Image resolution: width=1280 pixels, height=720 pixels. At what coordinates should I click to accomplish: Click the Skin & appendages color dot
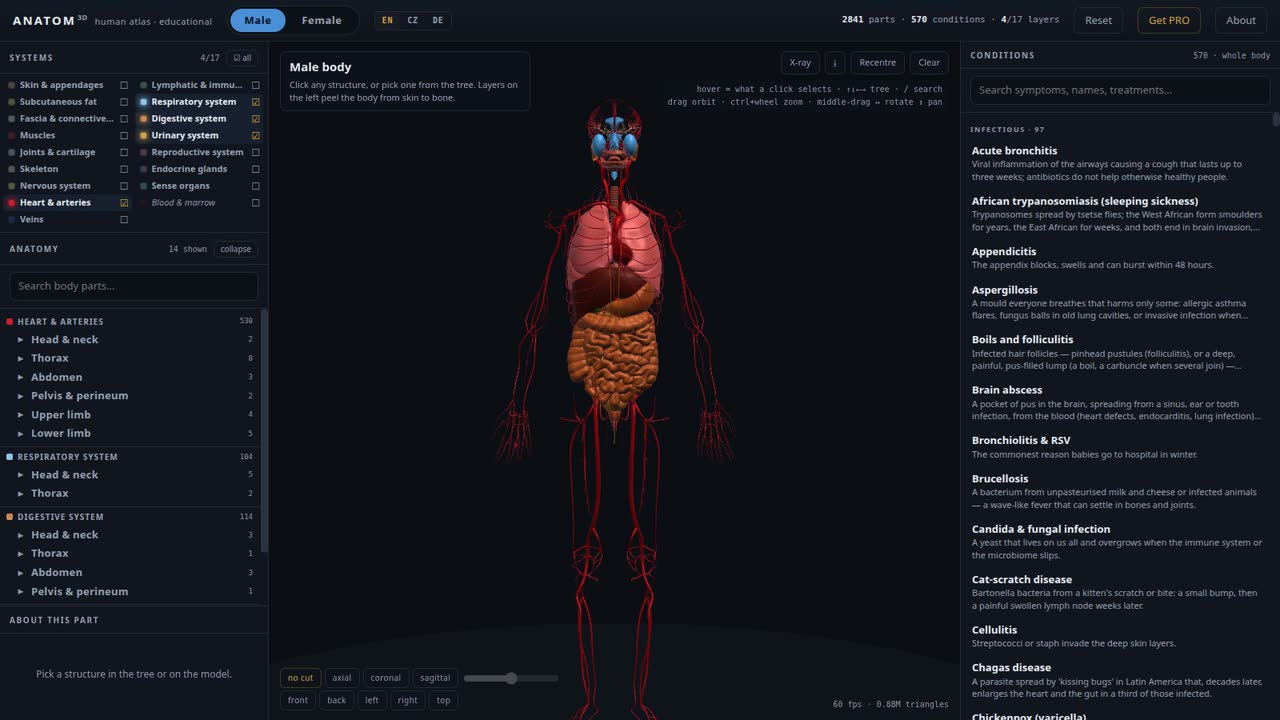(x=12, y=85)
